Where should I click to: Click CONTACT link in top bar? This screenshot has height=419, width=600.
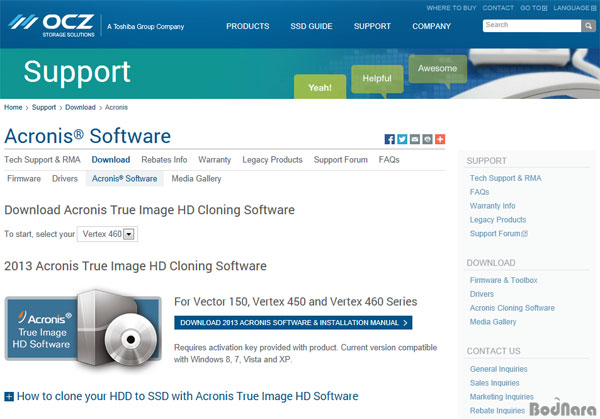(498, 8)
